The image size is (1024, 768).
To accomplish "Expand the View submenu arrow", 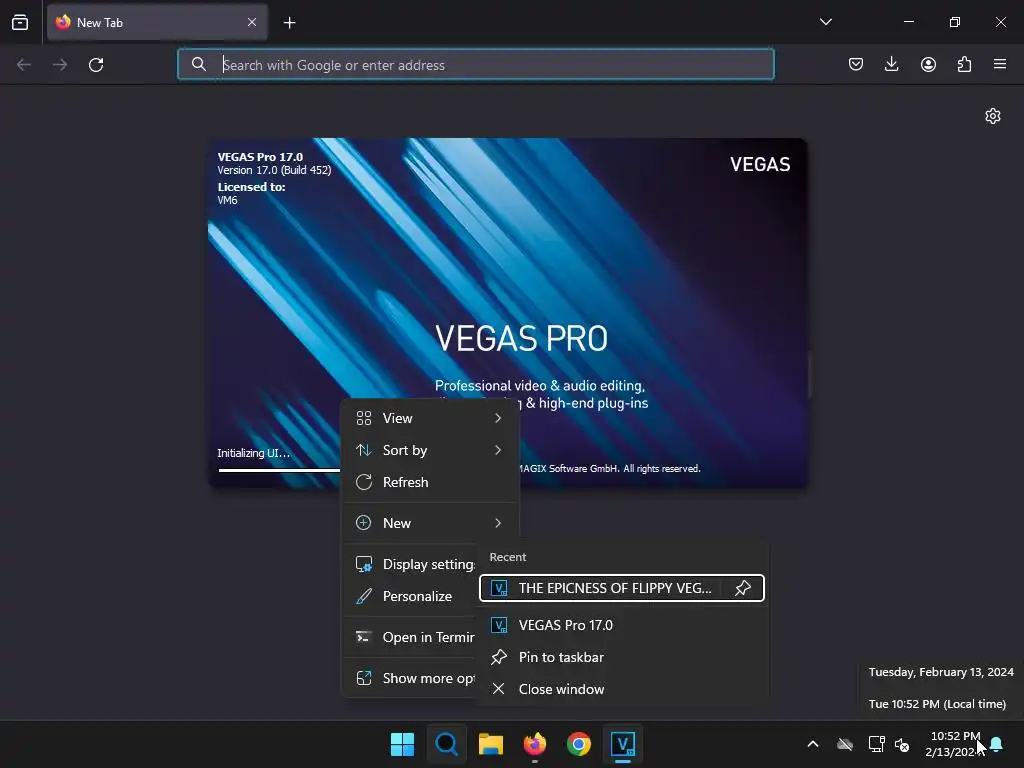I will pyautogui.click(x=498, y=418).
